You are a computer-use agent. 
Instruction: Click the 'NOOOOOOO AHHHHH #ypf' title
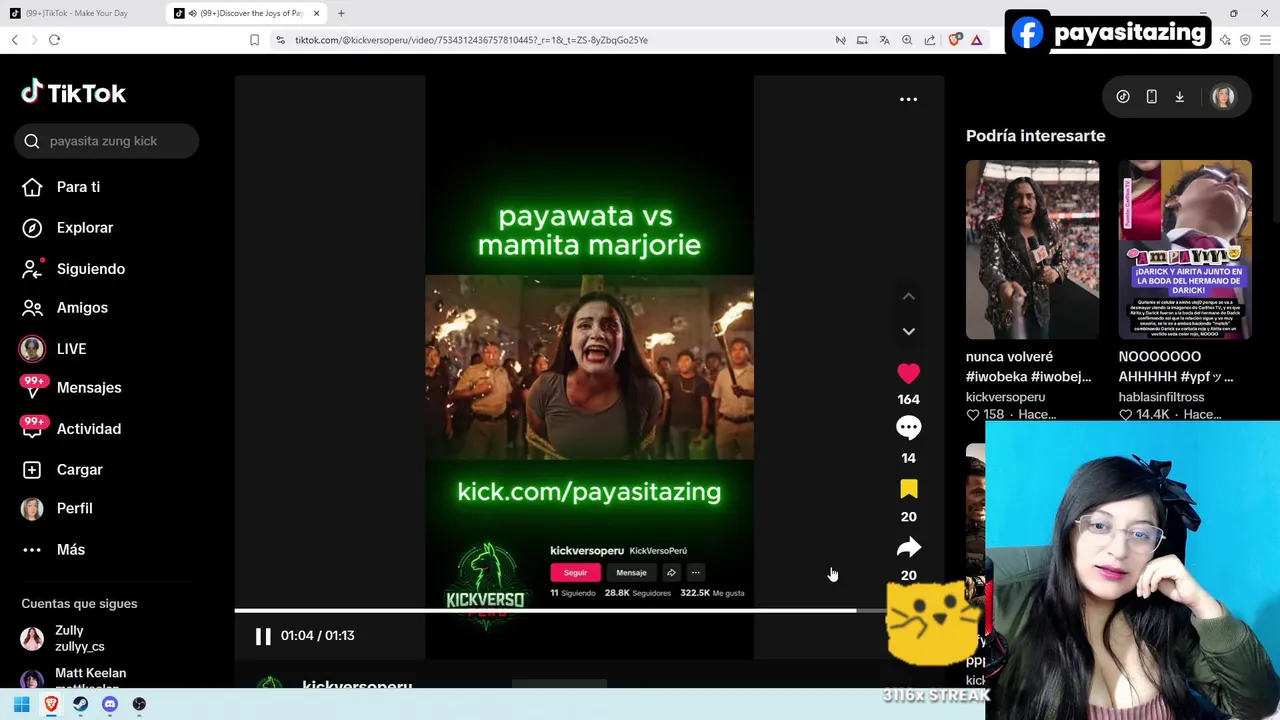tap(1176, 367)
